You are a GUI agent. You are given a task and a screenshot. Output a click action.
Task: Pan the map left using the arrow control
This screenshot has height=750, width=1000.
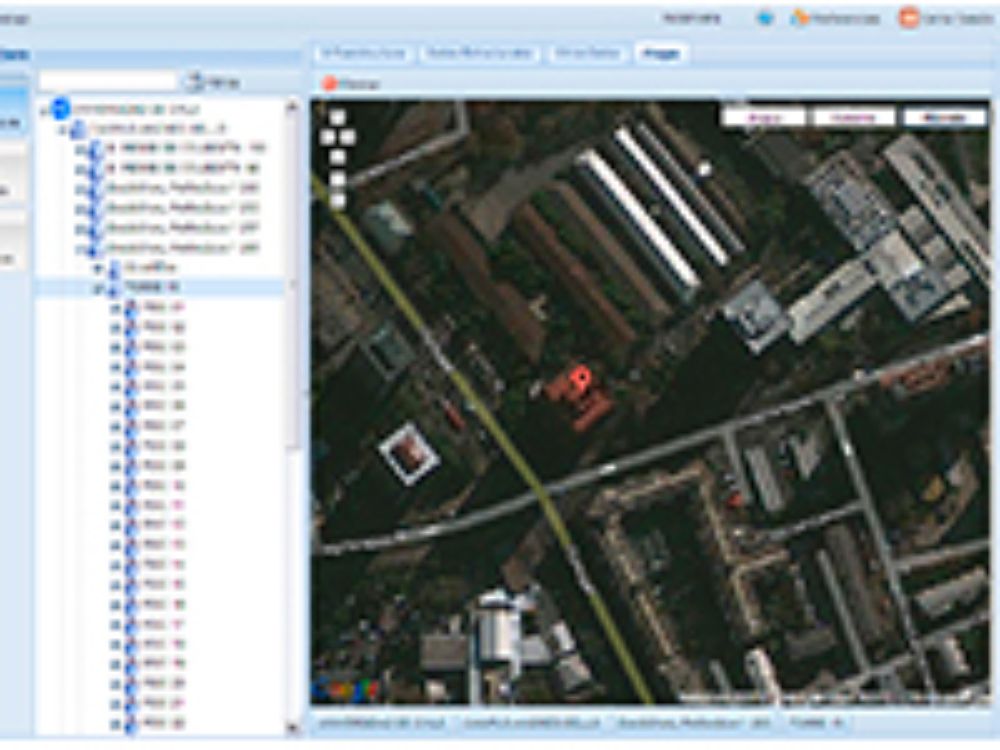point(328,137)
